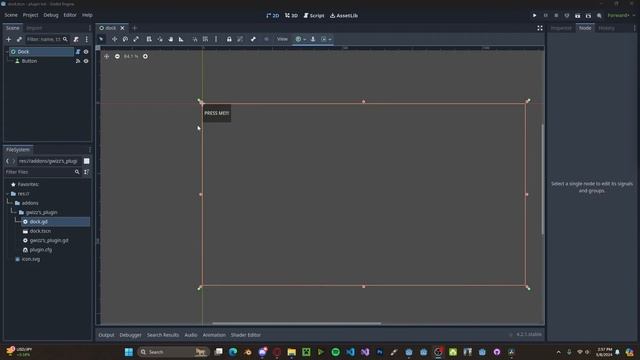Switch to the History tab

click(606, 28)
